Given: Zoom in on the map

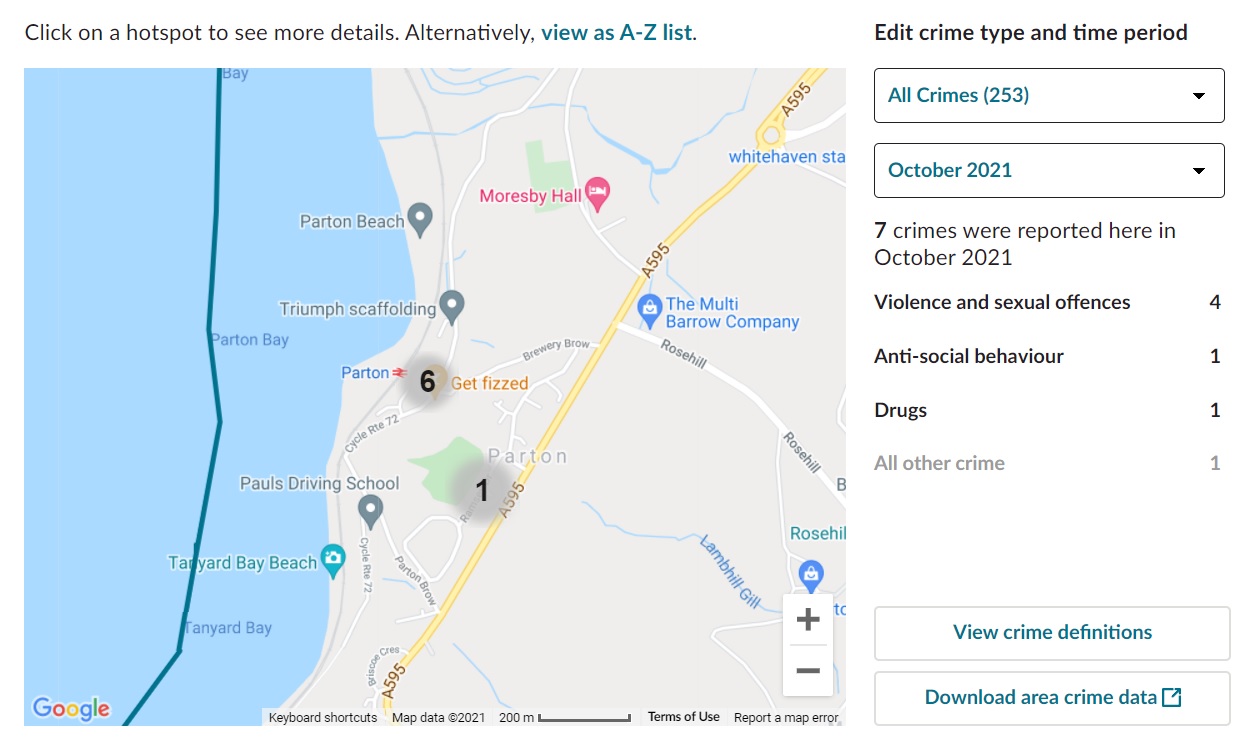Looking at the screenshot, I should 808,620.
